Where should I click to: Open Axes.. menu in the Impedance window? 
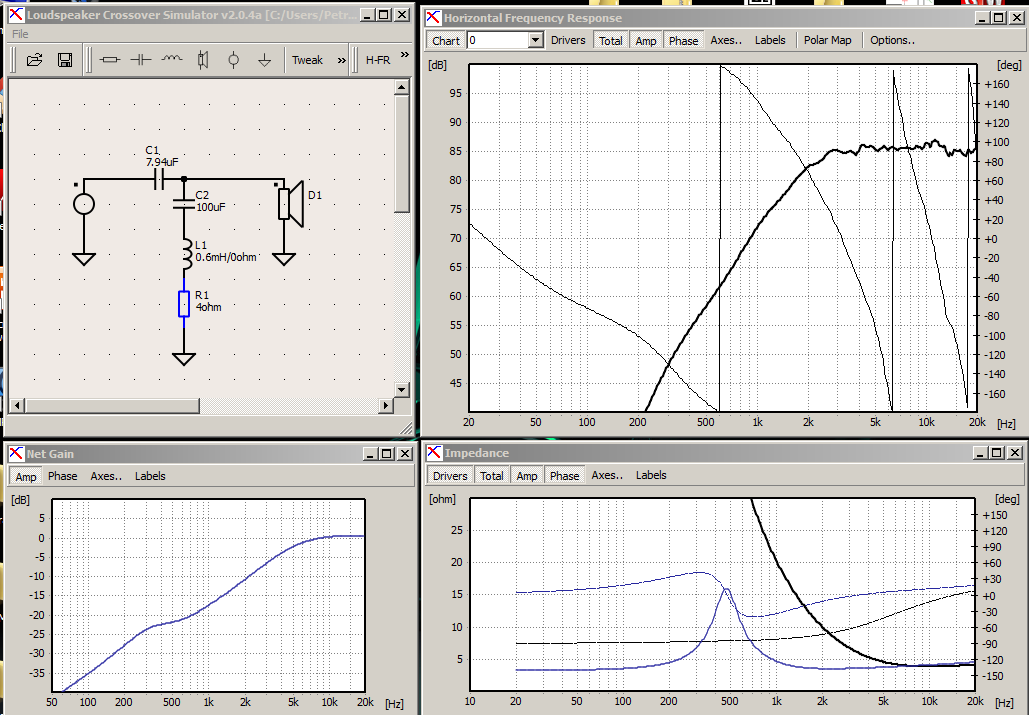click(x=607, y=476)
